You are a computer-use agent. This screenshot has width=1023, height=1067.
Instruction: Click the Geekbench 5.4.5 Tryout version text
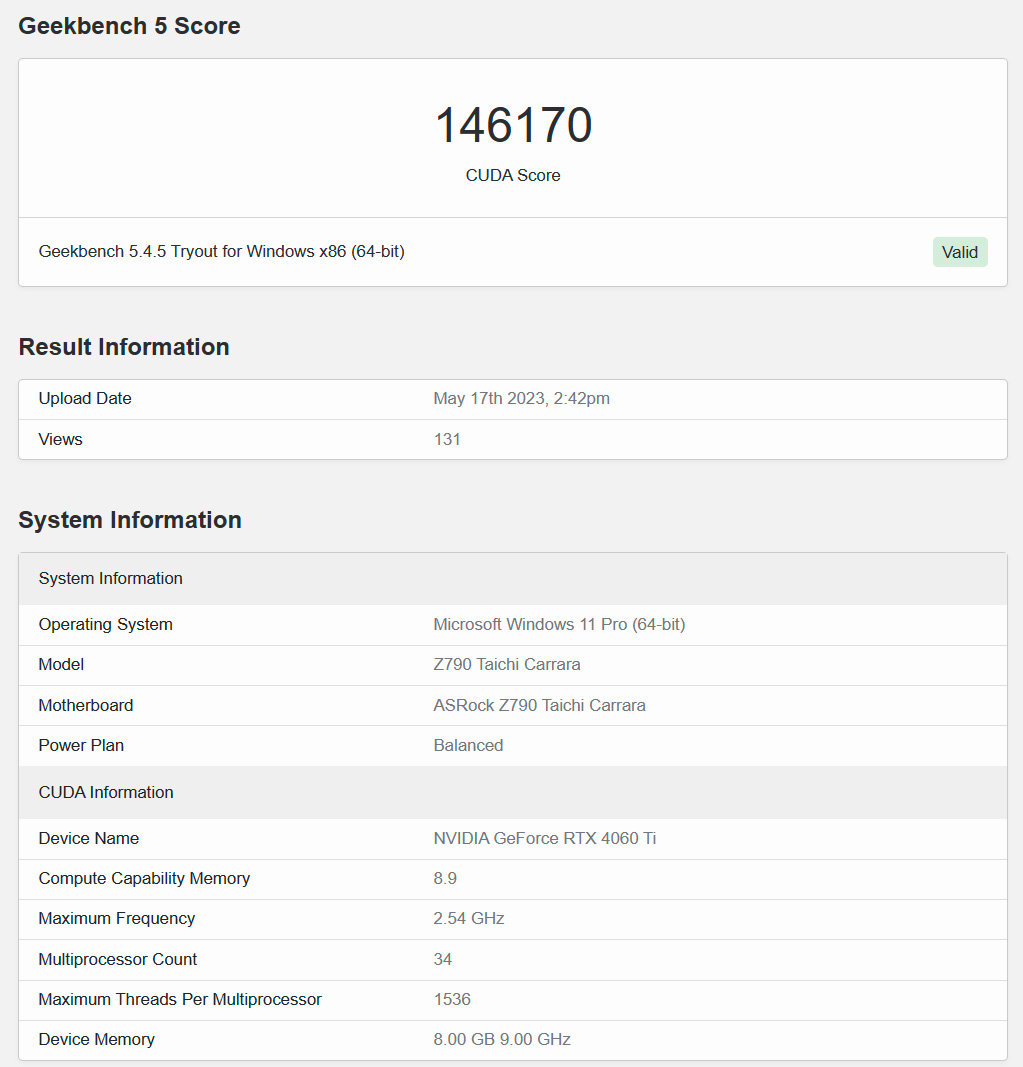pos(222,252)
